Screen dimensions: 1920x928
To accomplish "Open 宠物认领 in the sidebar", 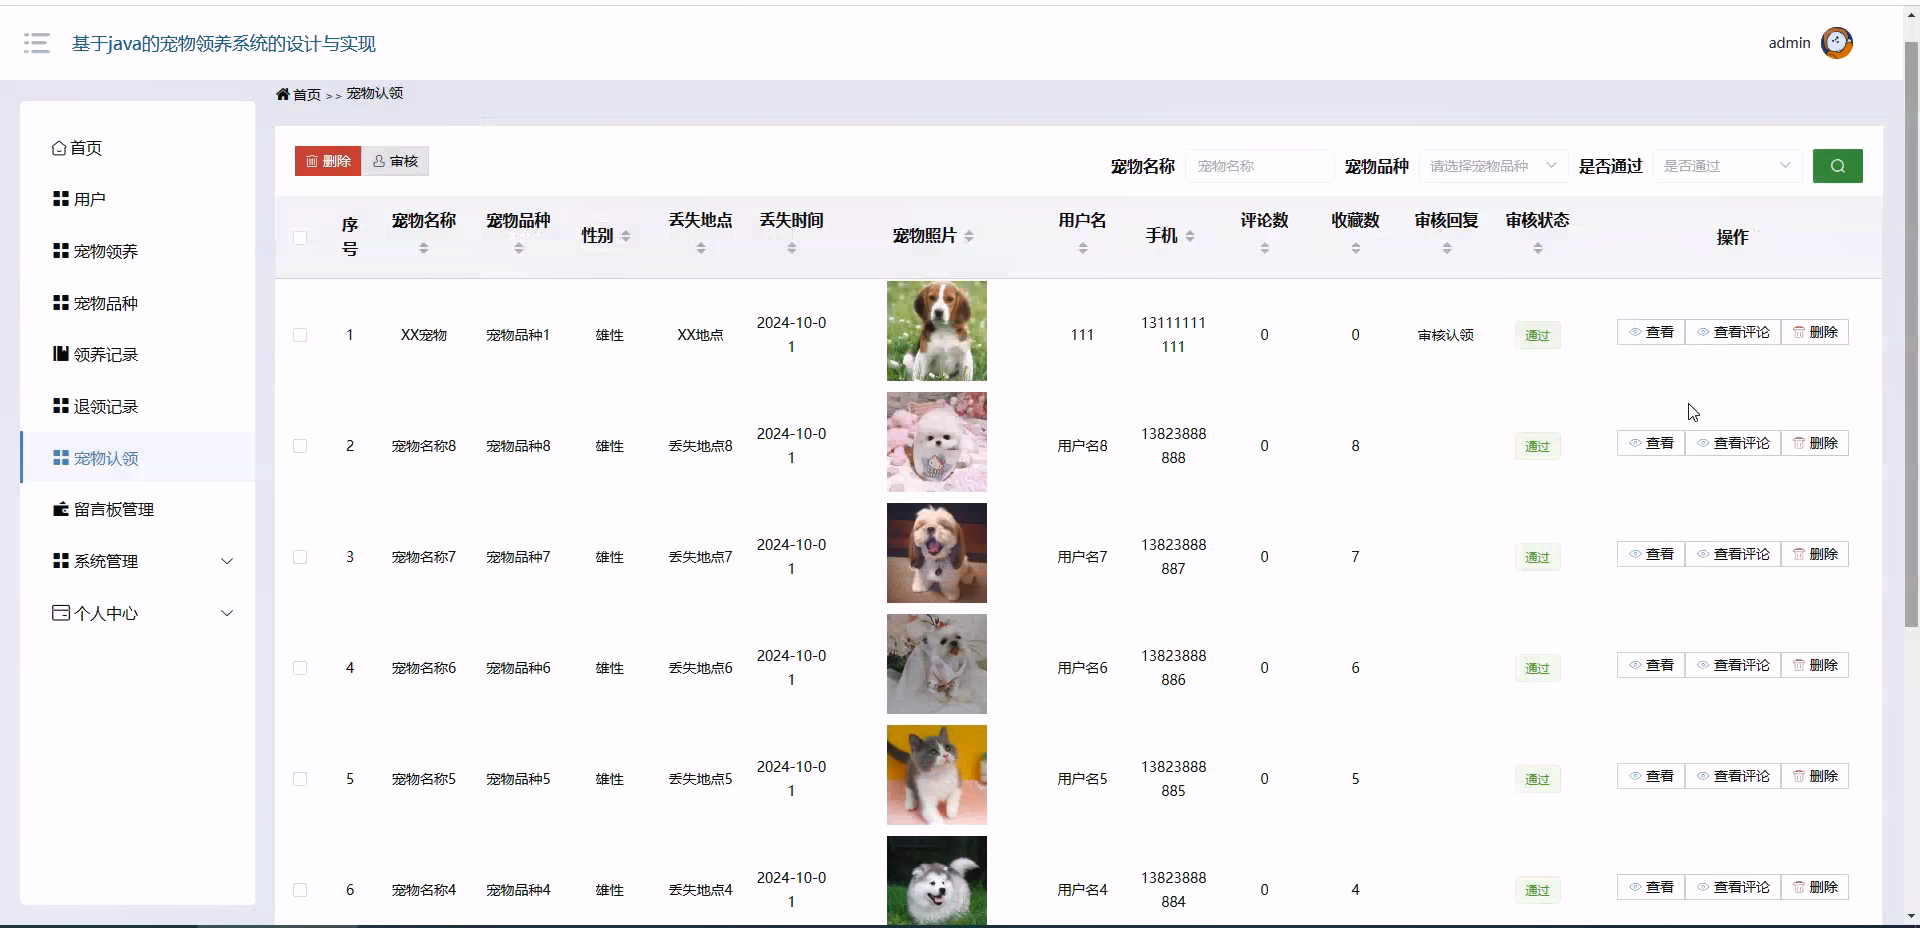I will [138, 458].
